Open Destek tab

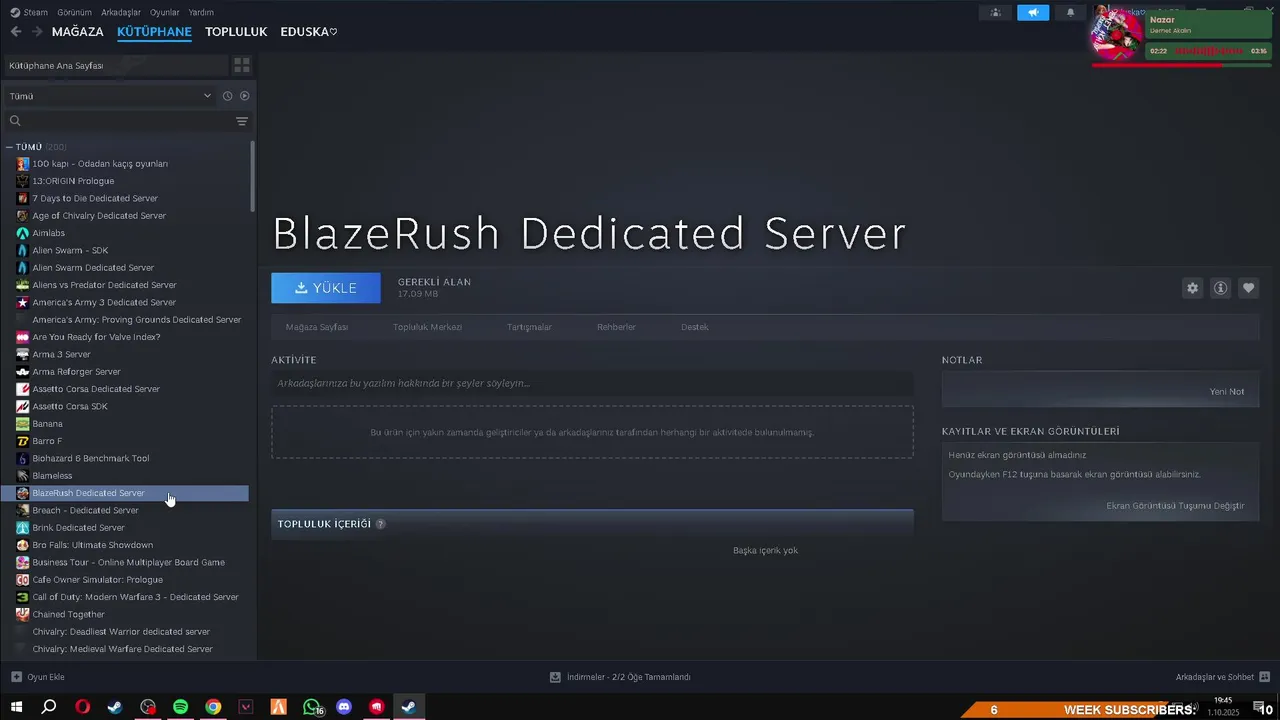pos(694,327)
